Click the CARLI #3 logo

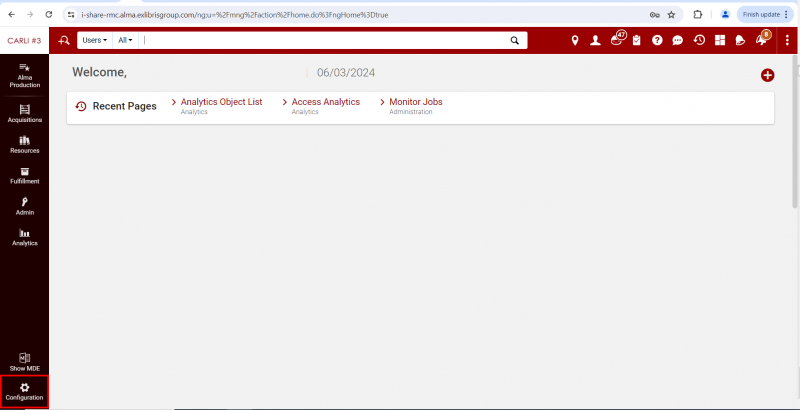point(24,40)
